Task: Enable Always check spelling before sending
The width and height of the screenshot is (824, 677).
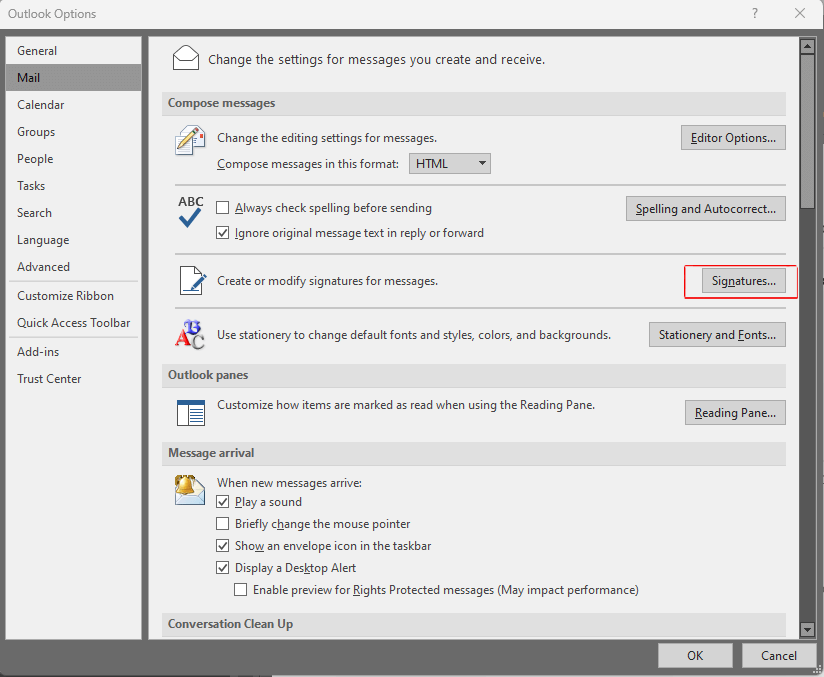Action: coord(222,208)
